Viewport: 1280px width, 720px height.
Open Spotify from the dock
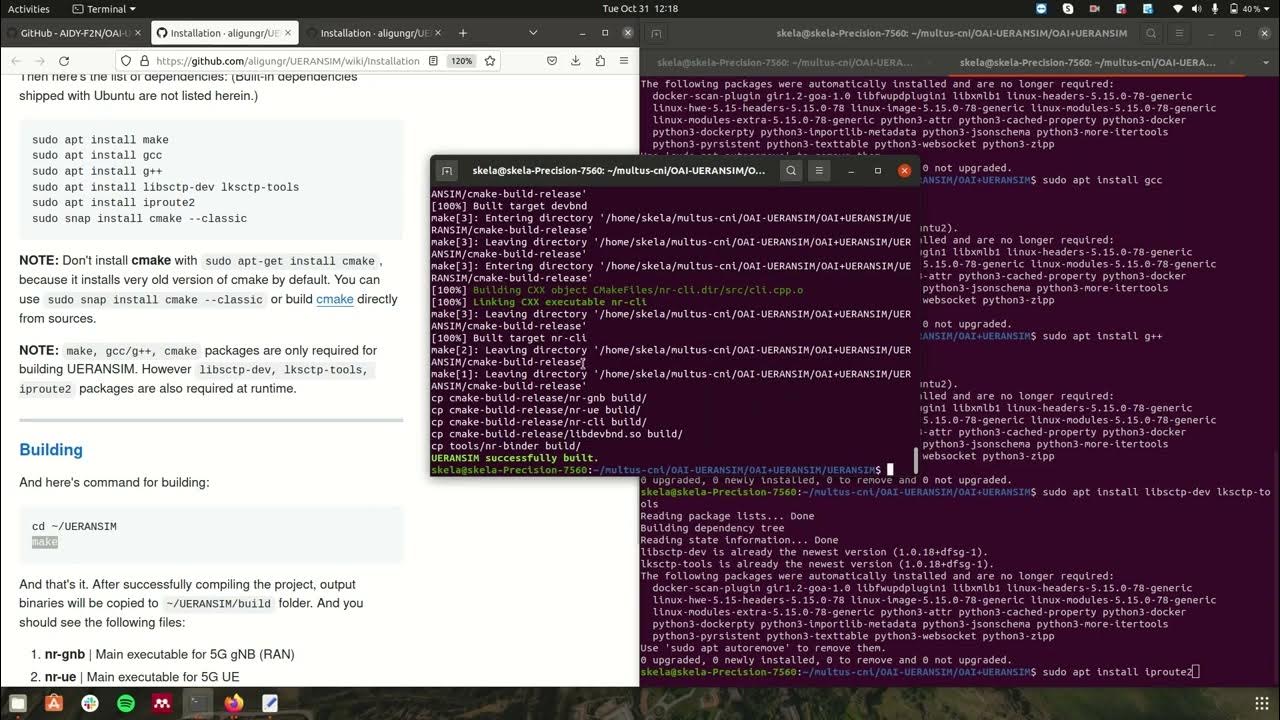click(x=126, y=703)
